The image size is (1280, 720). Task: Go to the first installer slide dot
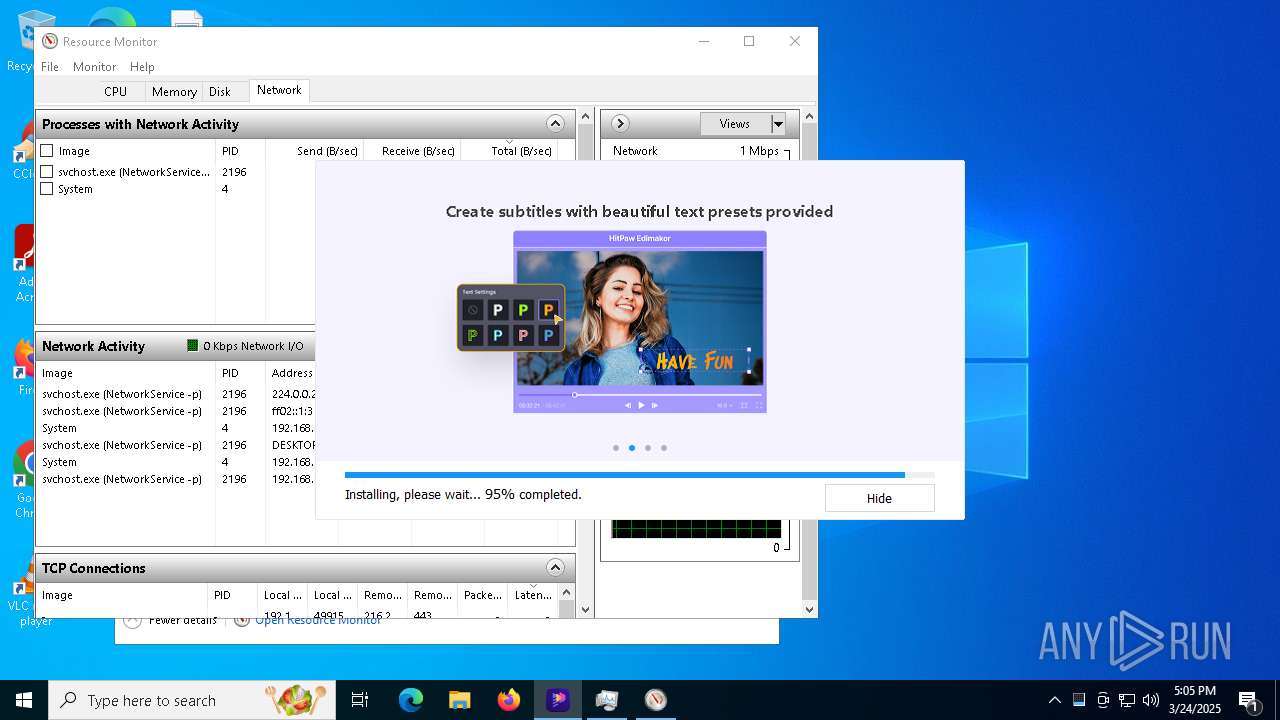click(616, 448)
